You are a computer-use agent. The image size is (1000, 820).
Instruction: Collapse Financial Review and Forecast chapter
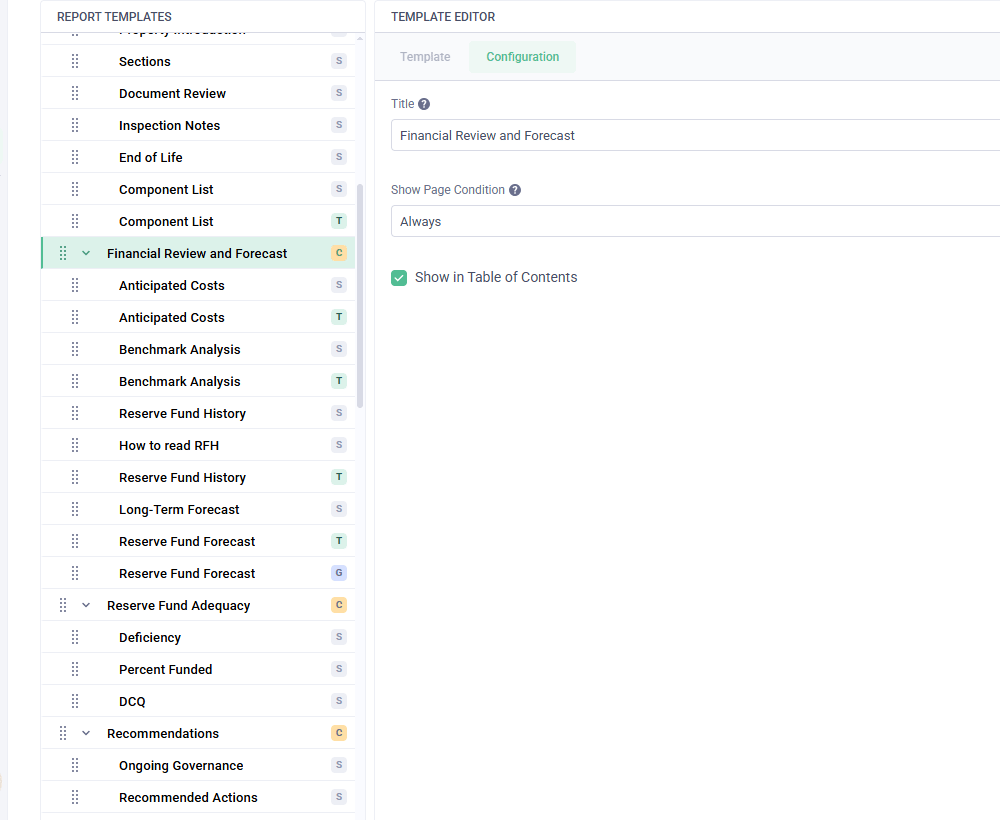pos(86,253)
